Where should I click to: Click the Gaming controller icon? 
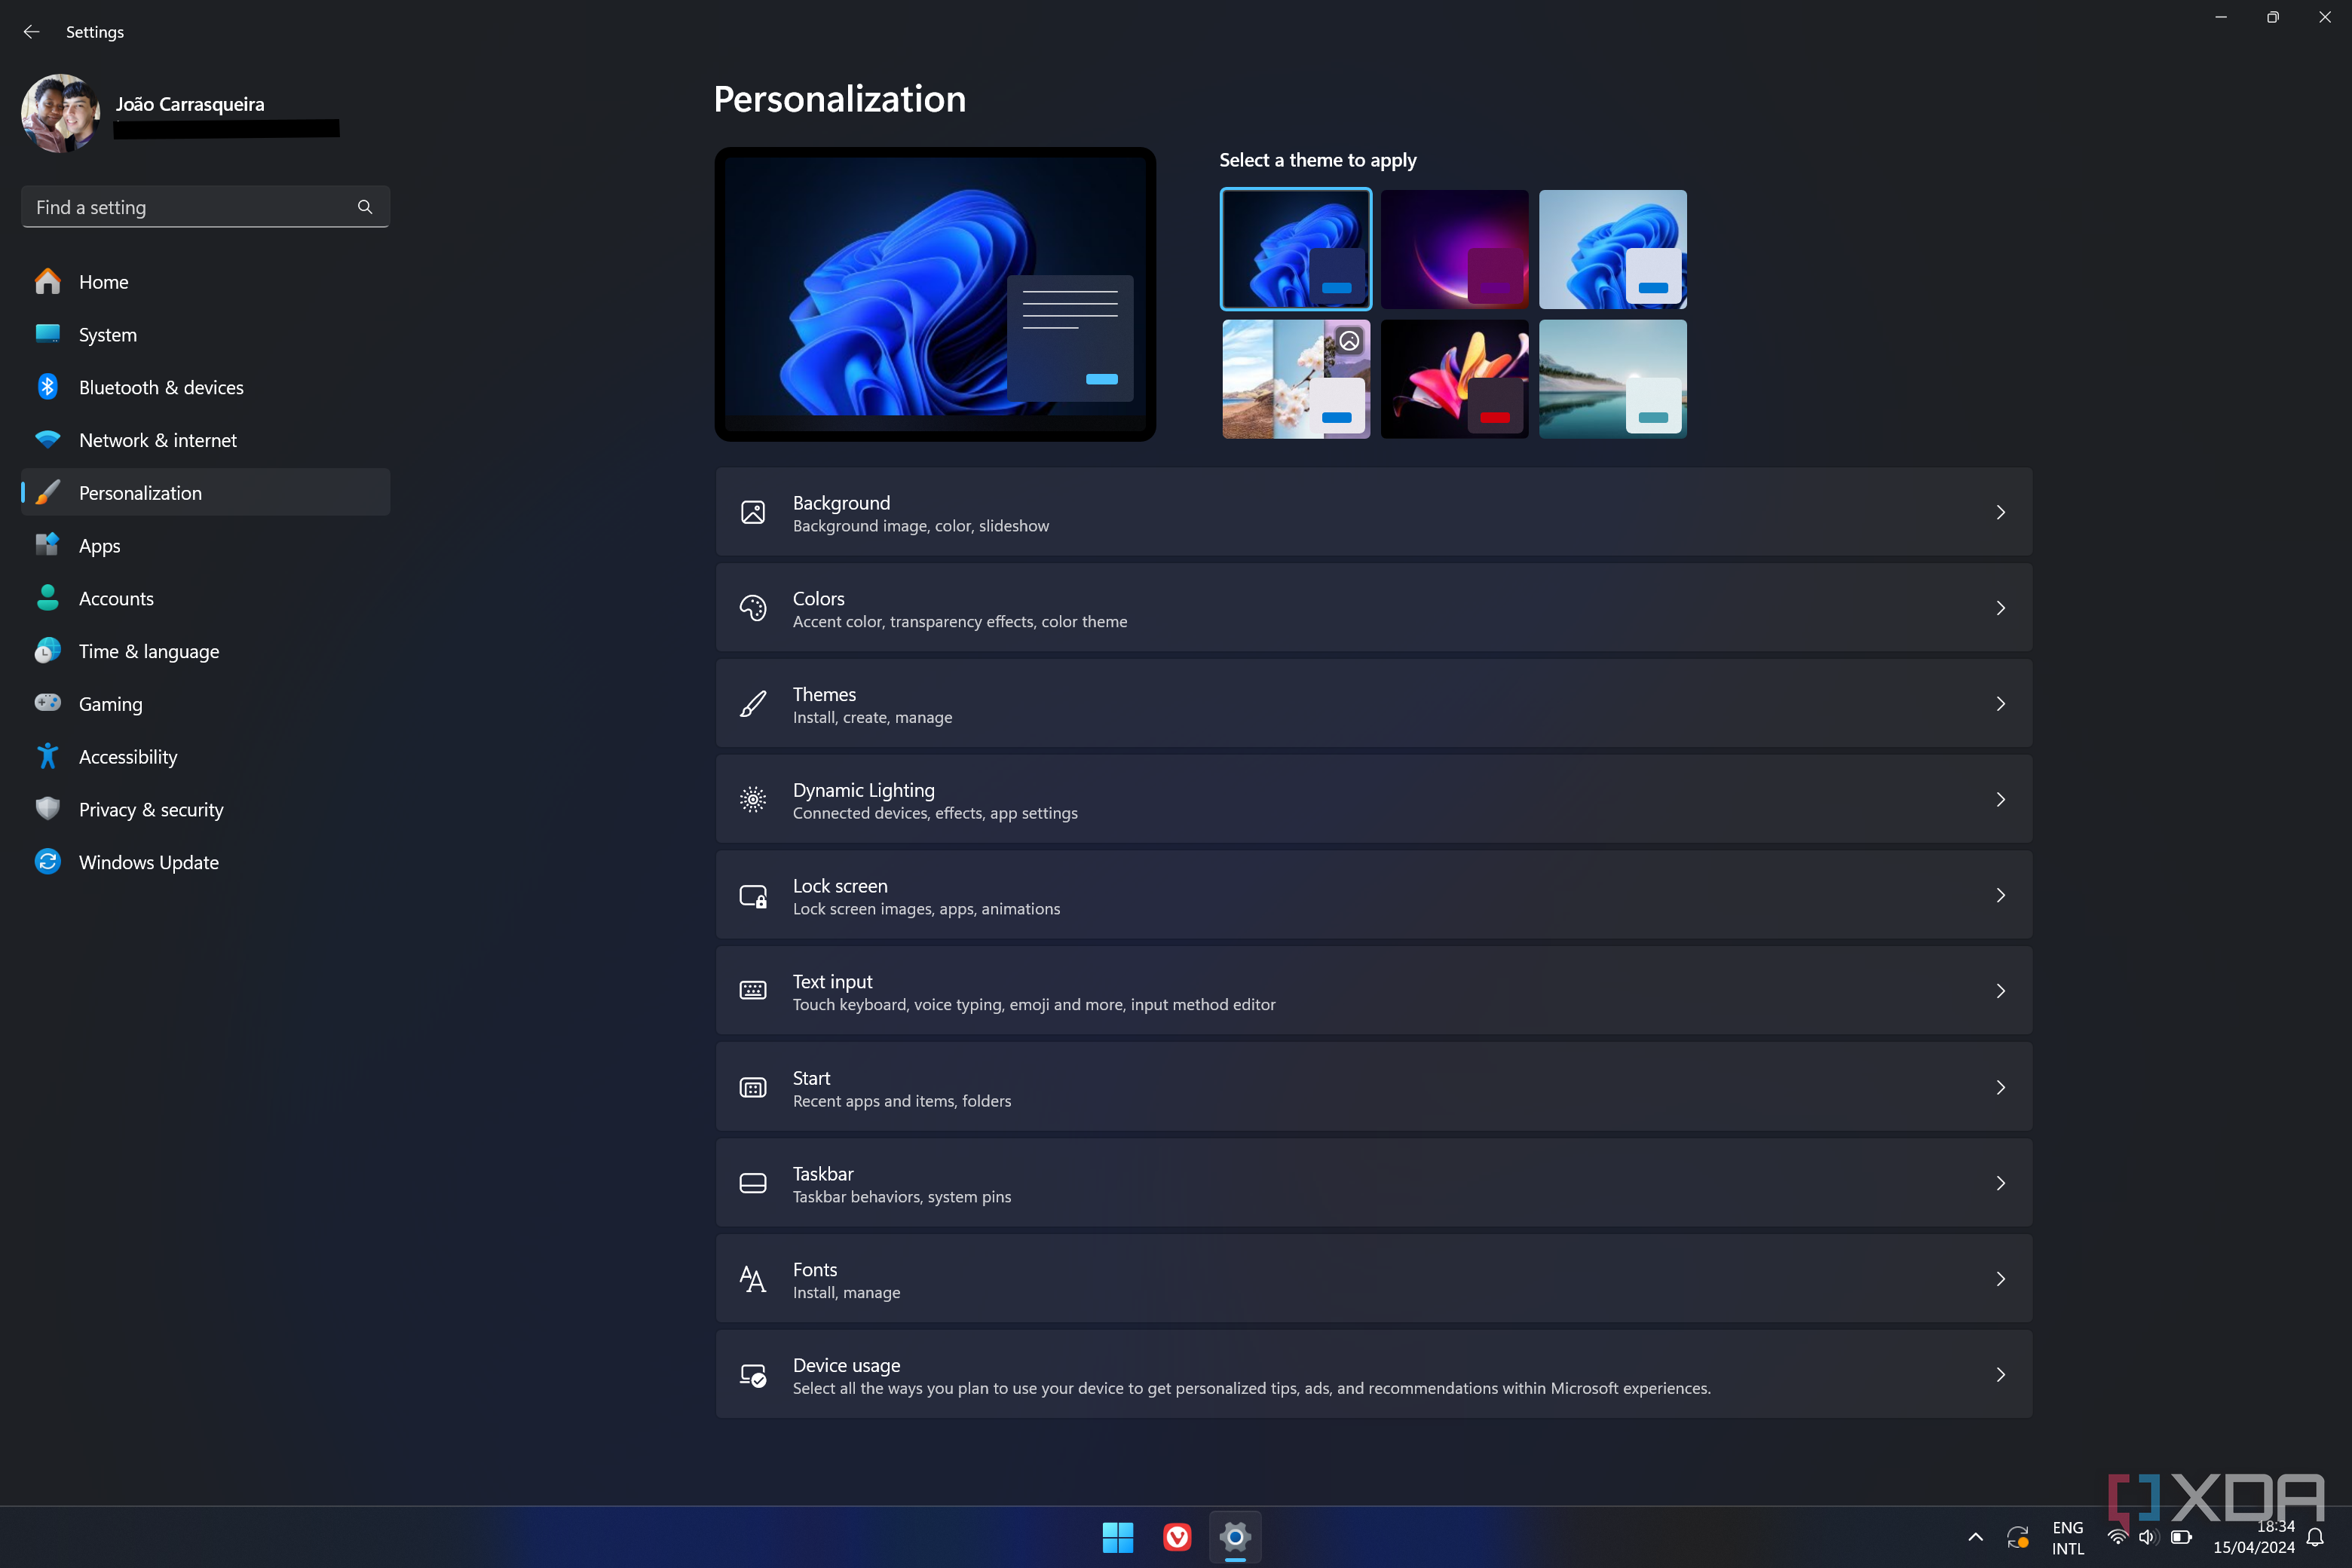point(47,703)
